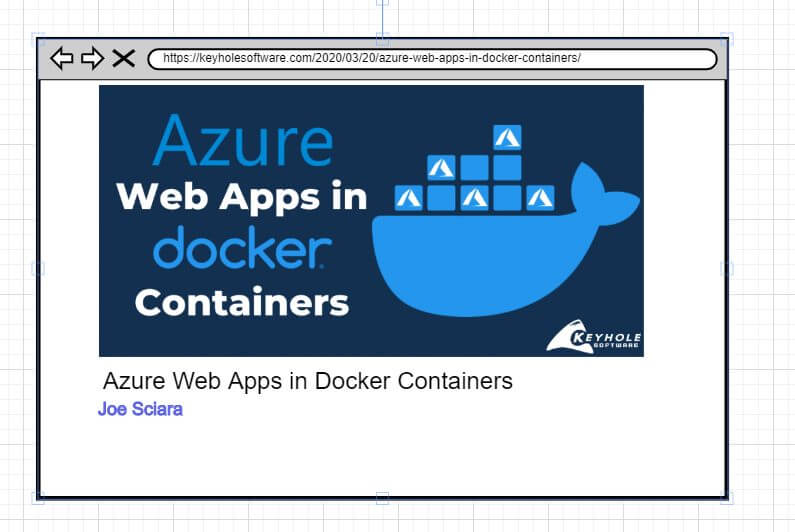Click the "Containers" word in the banner
Image resolution: width=795 pixels, height=532 pixels.
[242, 302]
